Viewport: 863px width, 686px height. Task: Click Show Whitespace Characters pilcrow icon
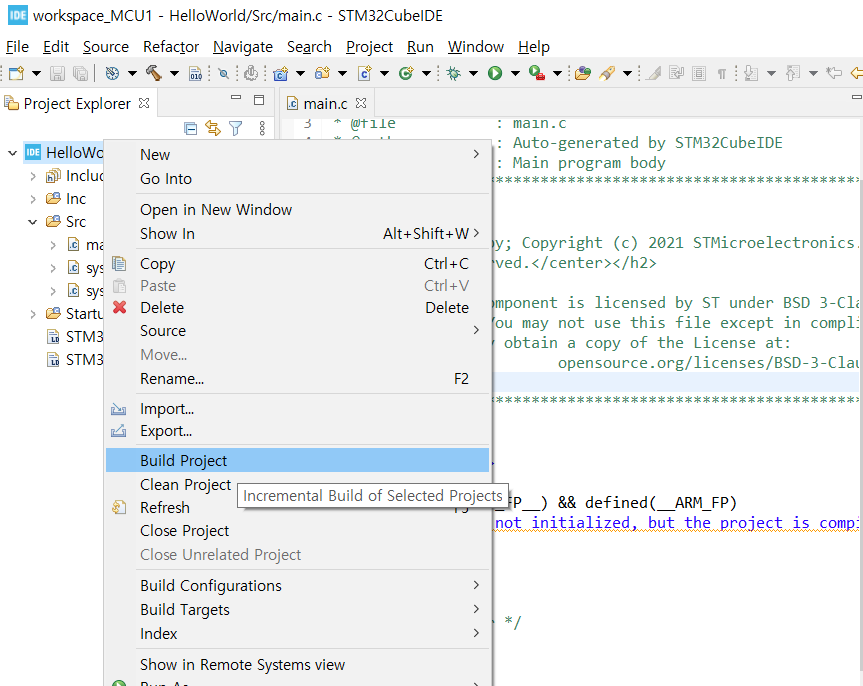coord(722,74)
